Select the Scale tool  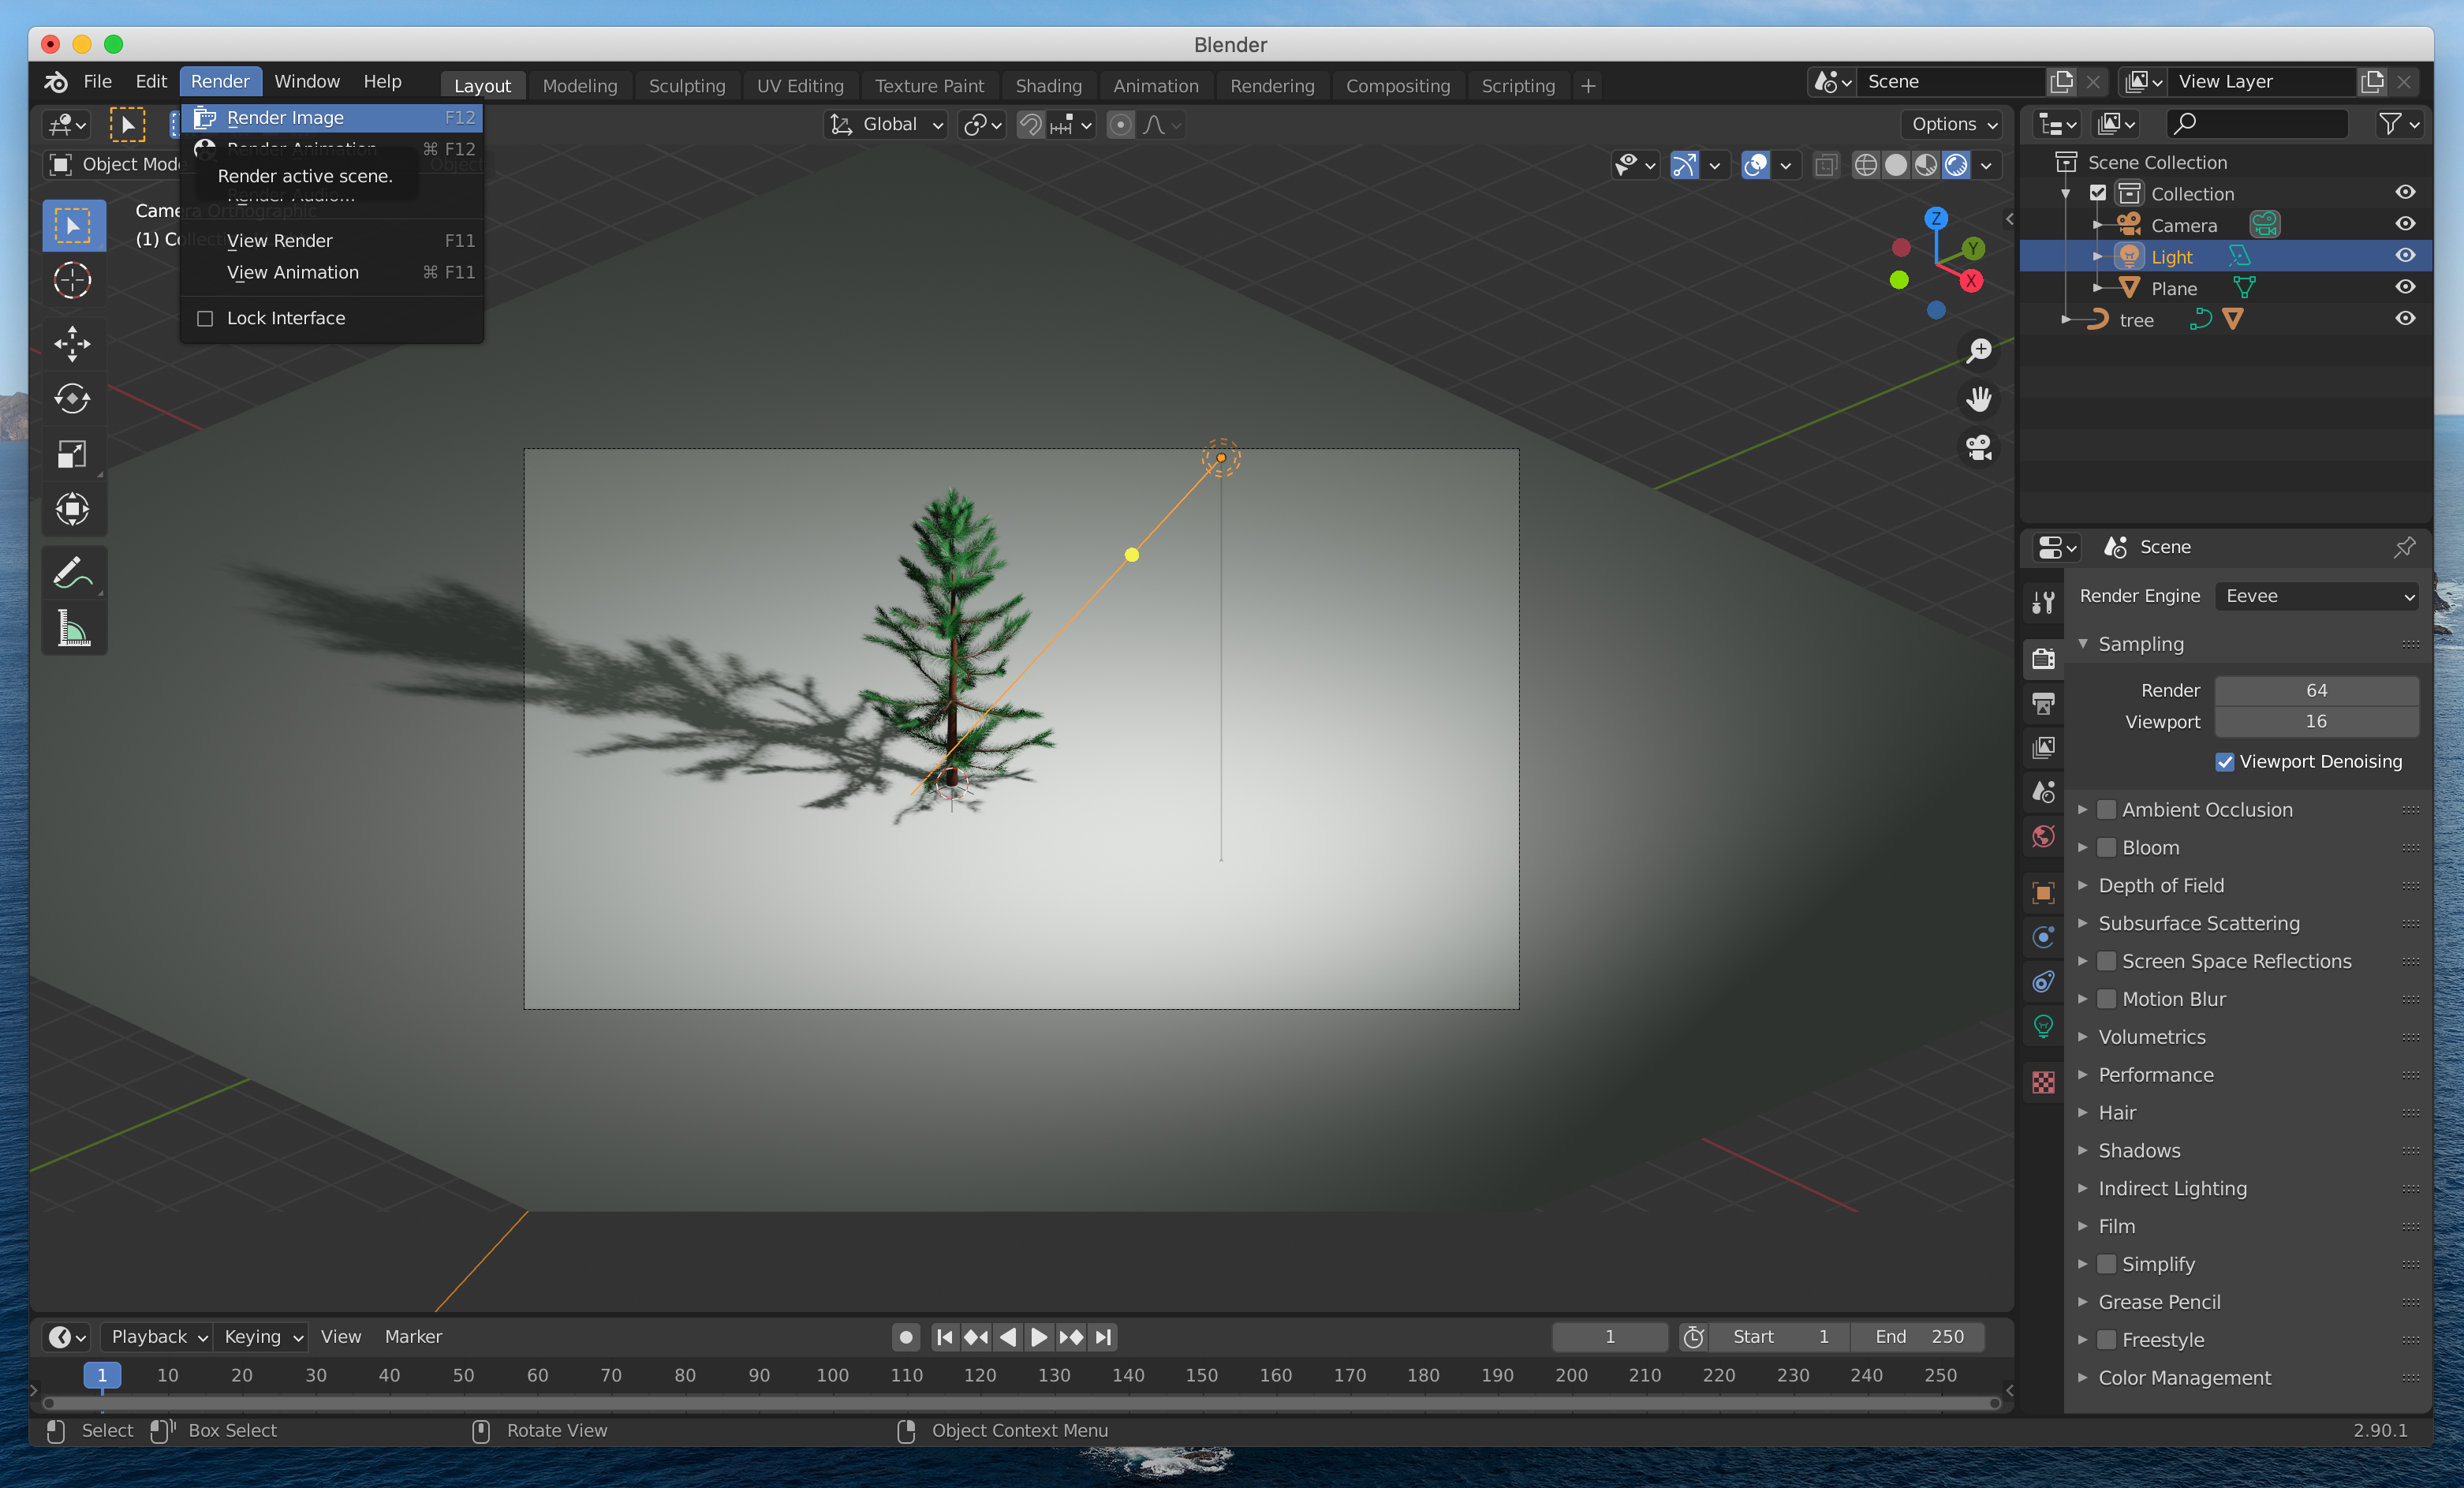coord(72,455)
